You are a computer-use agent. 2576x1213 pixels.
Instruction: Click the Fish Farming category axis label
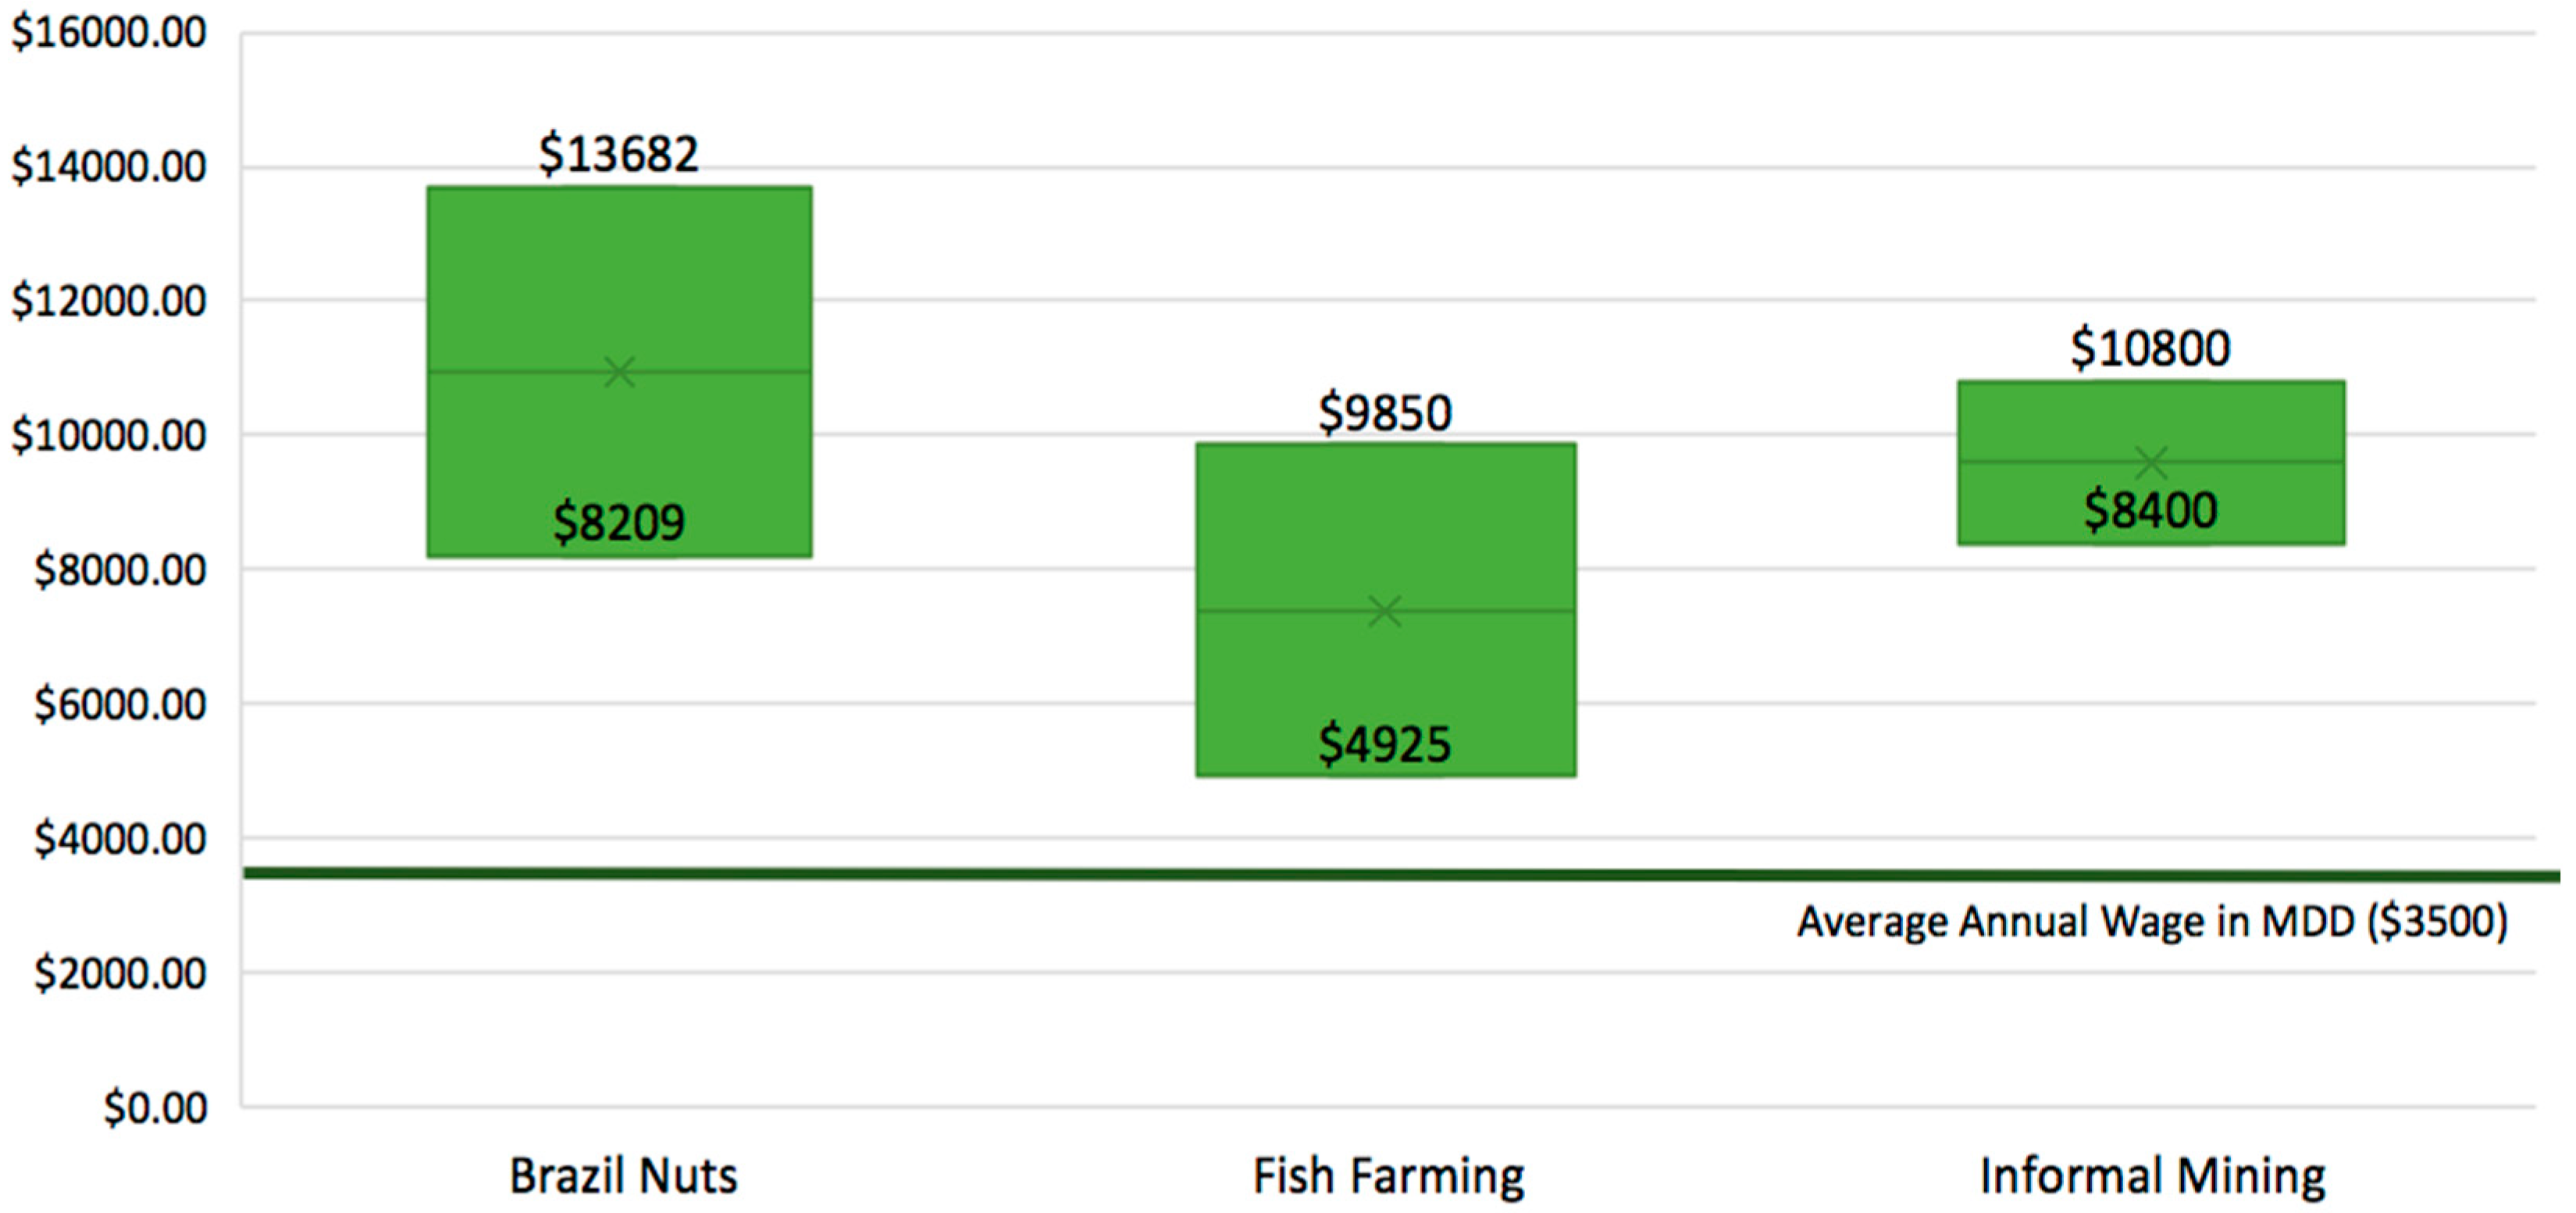[1388, 1176]
